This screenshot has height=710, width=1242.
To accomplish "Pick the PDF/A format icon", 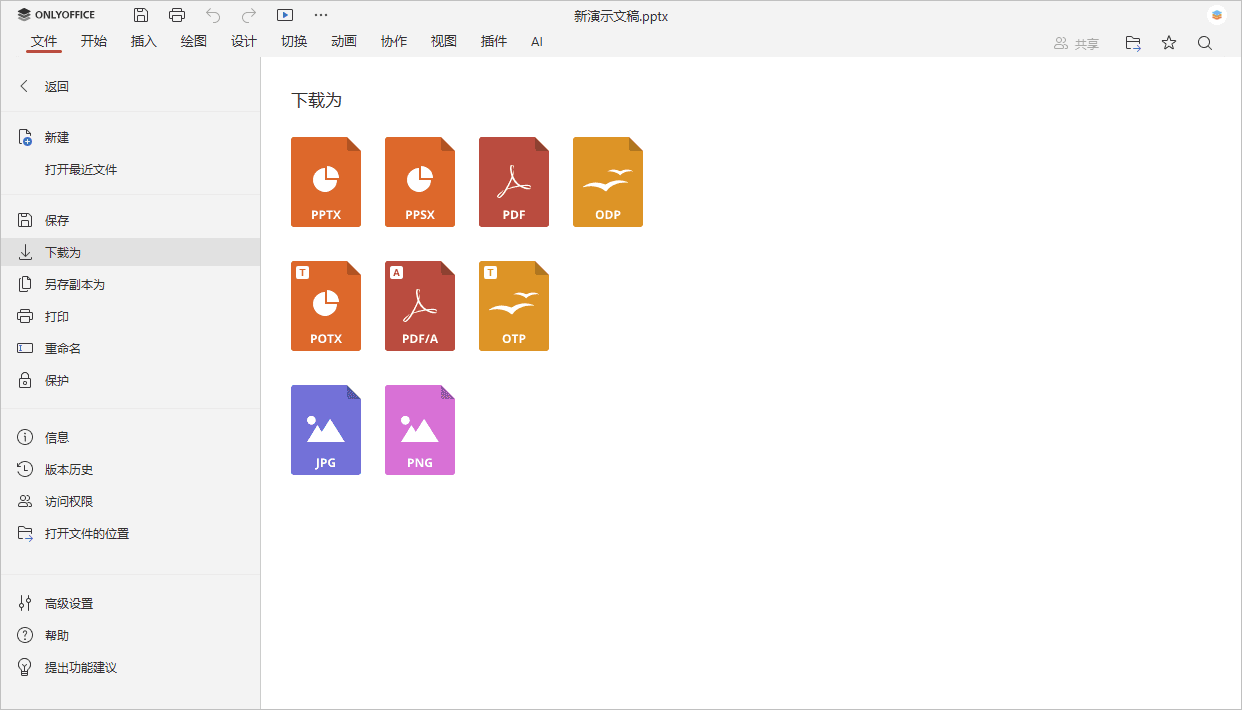I will click(x=420, y=306).
